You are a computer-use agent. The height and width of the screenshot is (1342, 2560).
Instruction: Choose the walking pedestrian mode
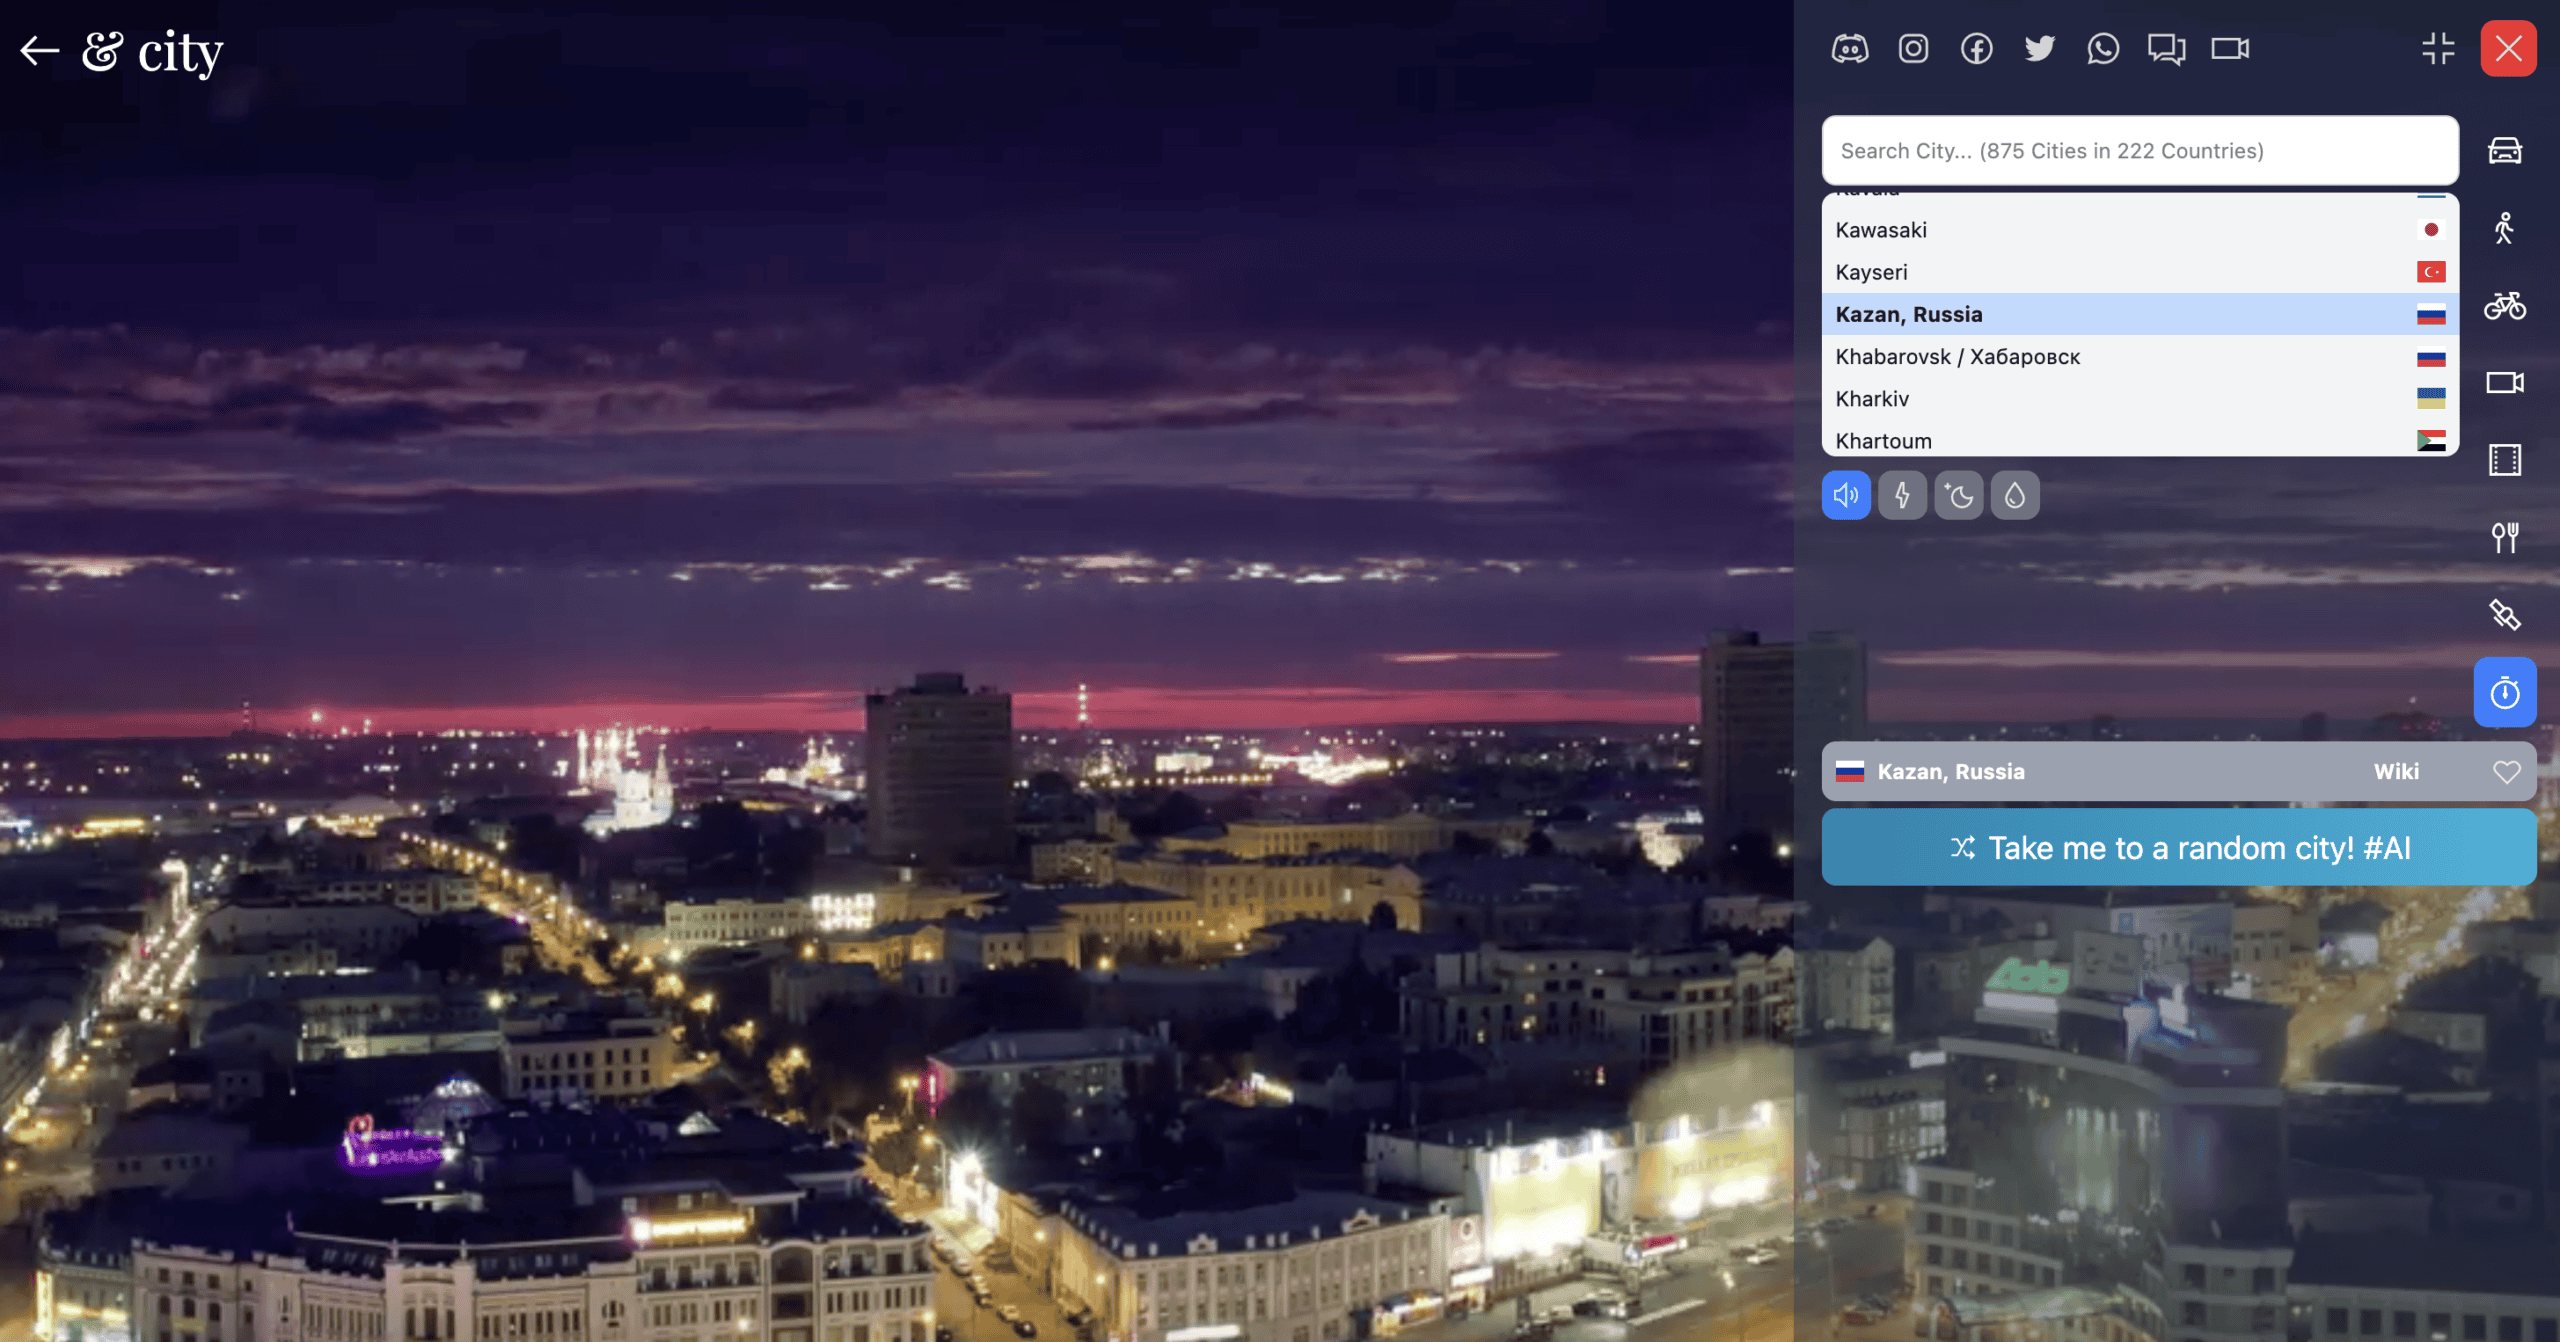click(2504, 228)
